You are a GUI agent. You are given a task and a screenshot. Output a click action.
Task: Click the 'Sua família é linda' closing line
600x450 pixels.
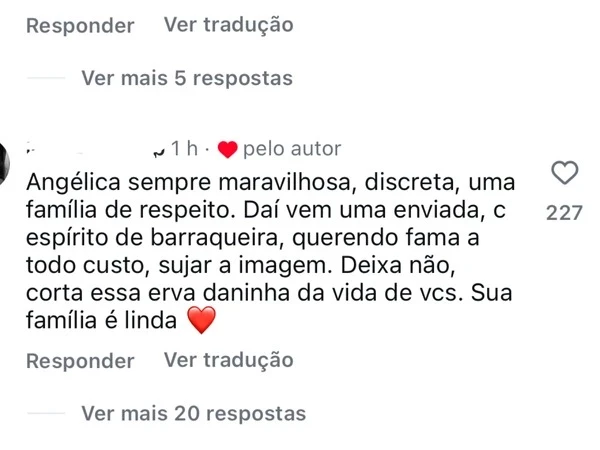(x=98, y=321)
